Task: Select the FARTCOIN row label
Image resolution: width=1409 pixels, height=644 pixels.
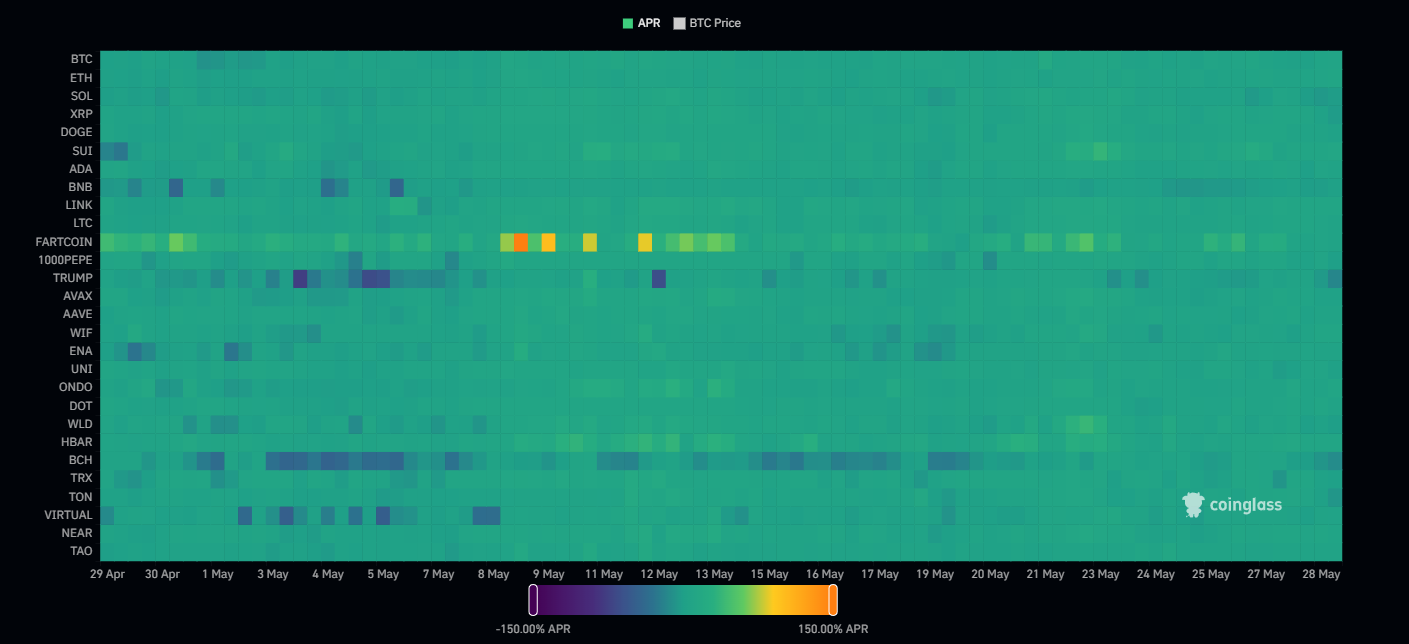Action: pyautogui.click(x=64, y=242)
